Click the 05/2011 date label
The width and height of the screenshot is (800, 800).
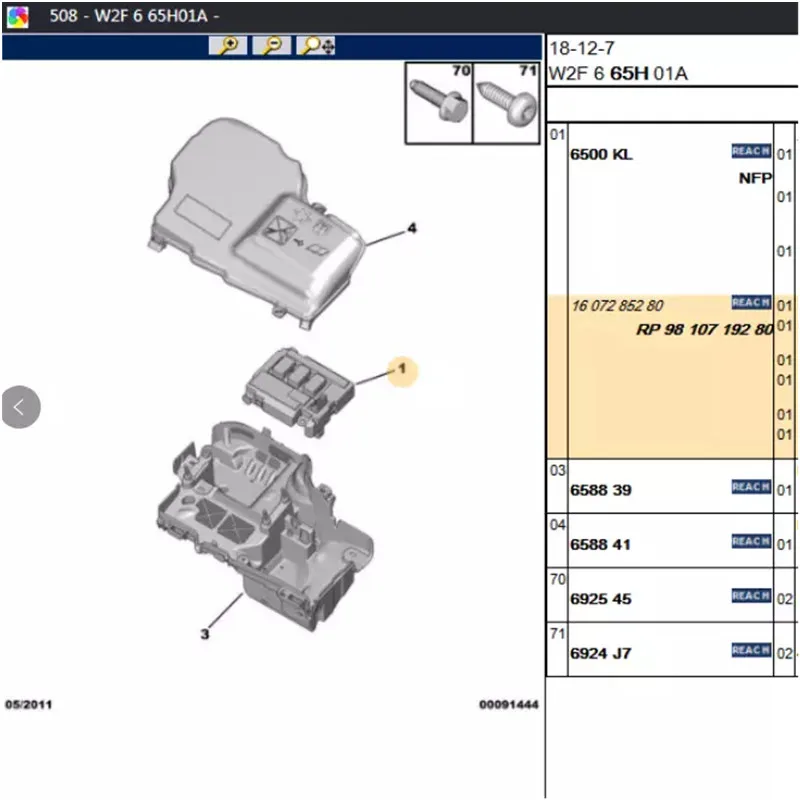(x=29, y=705)
